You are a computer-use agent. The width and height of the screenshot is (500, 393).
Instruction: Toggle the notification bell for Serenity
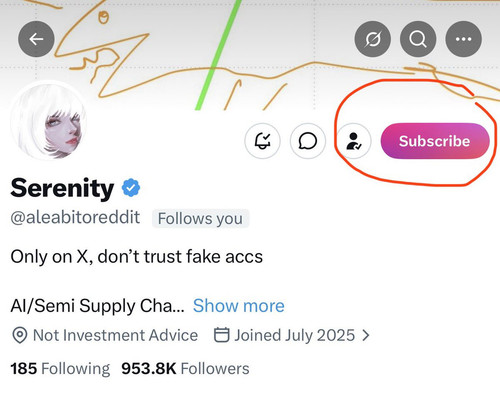[262, 141]
